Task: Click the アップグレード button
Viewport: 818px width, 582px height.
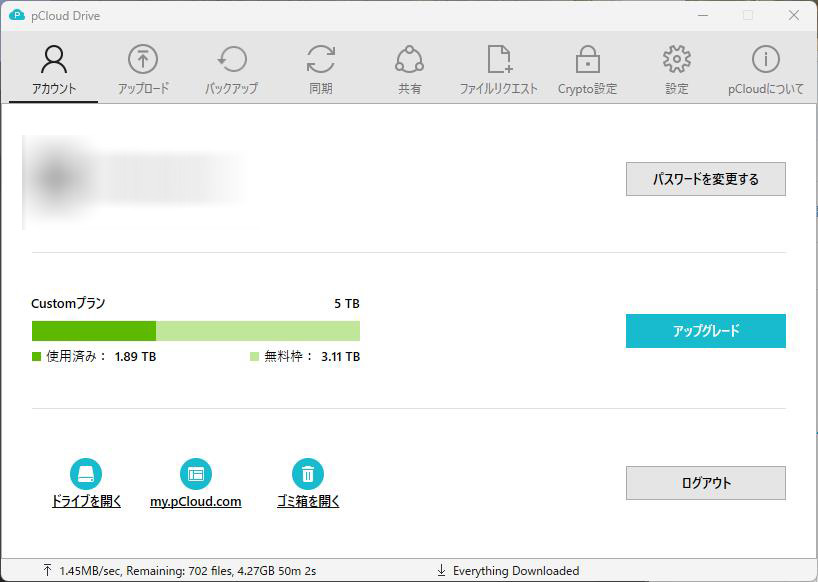Action: (706, 331)
